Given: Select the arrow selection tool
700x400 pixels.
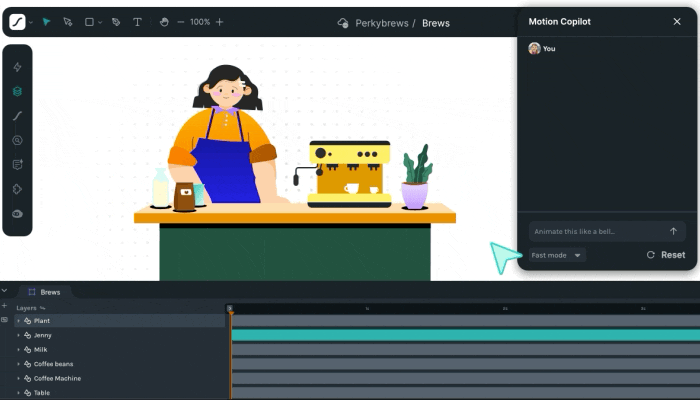Looking at the screenshot, I should [x=46, y=22].
